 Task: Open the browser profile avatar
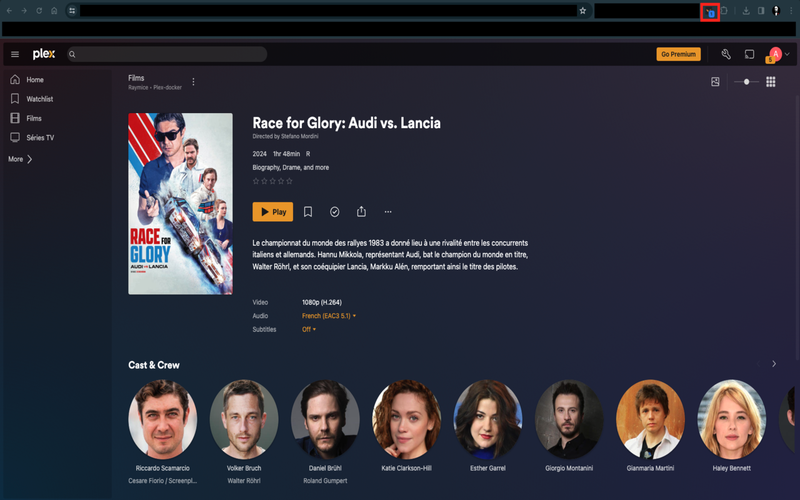(x=776, y=10)
